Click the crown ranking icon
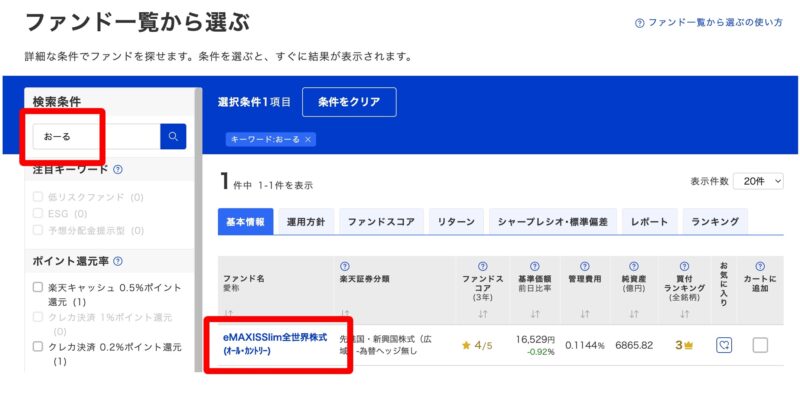This screenshot has width=800, height=396. [689, 345]
